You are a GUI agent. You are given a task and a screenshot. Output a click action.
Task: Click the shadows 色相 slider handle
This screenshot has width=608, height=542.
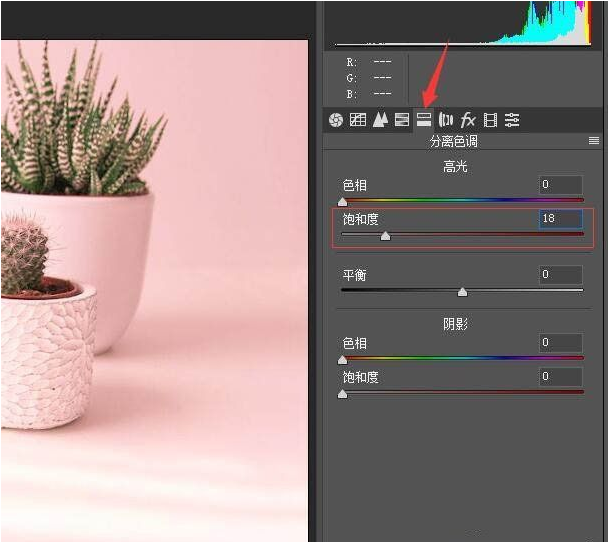tap(343, 360)
